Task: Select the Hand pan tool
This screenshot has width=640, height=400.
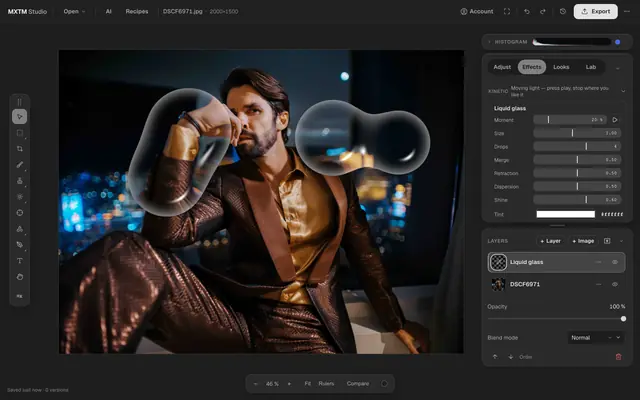Action: (x=20, y=277)
